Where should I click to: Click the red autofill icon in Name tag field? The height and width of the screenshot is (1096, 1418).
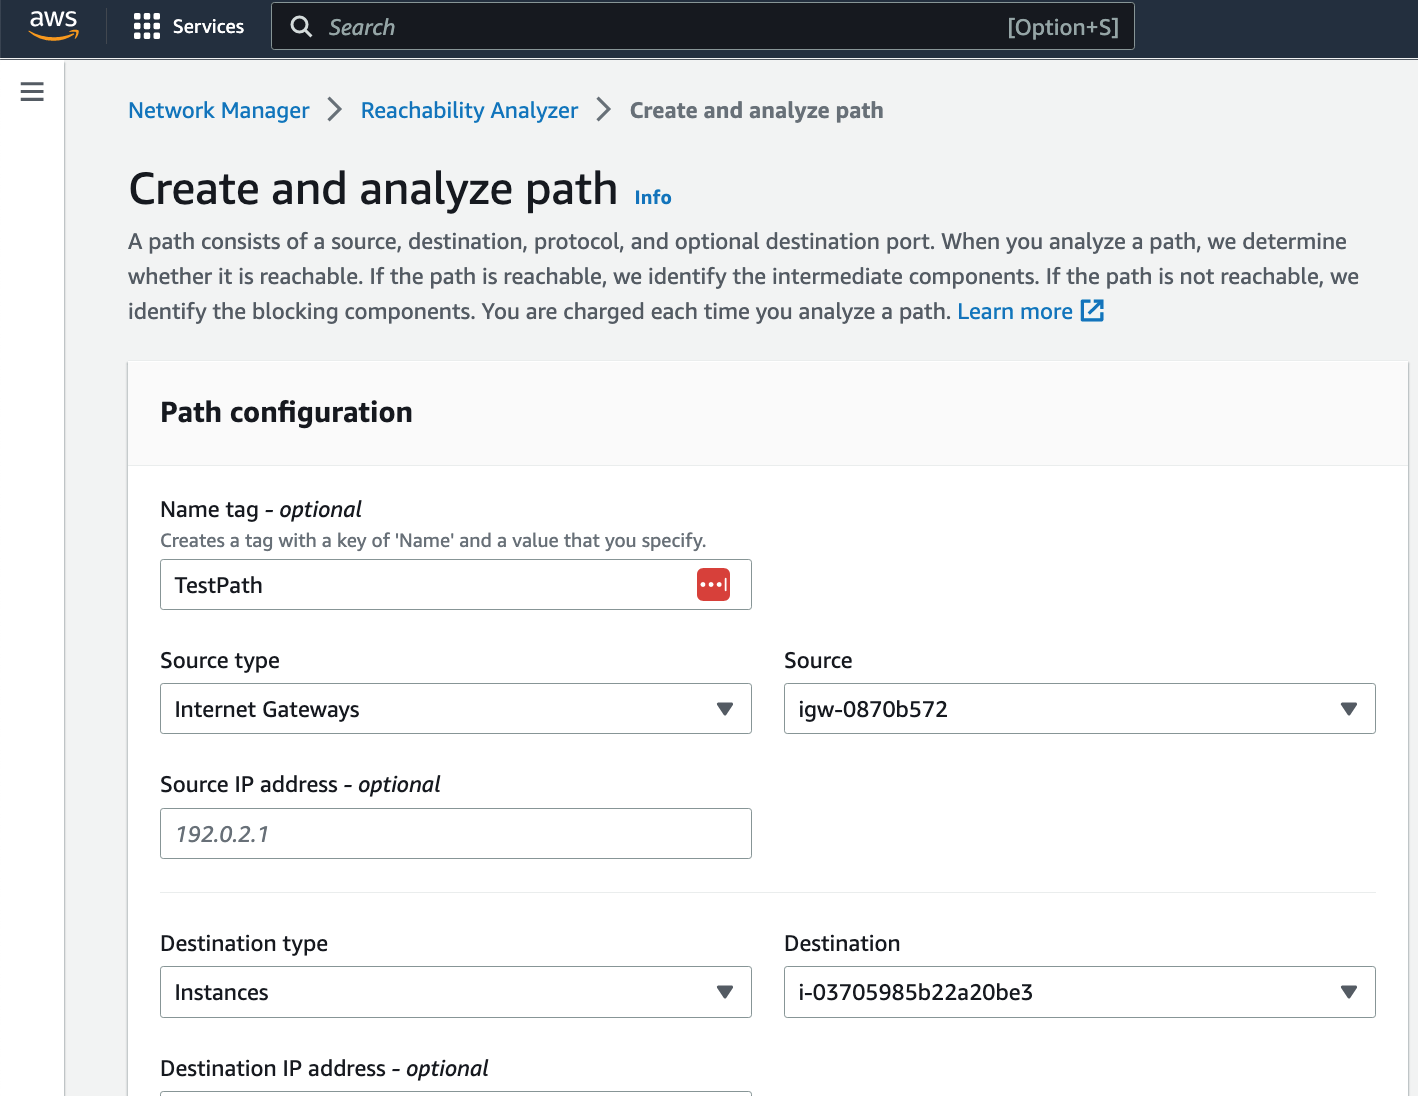click(x=713, y=584)
